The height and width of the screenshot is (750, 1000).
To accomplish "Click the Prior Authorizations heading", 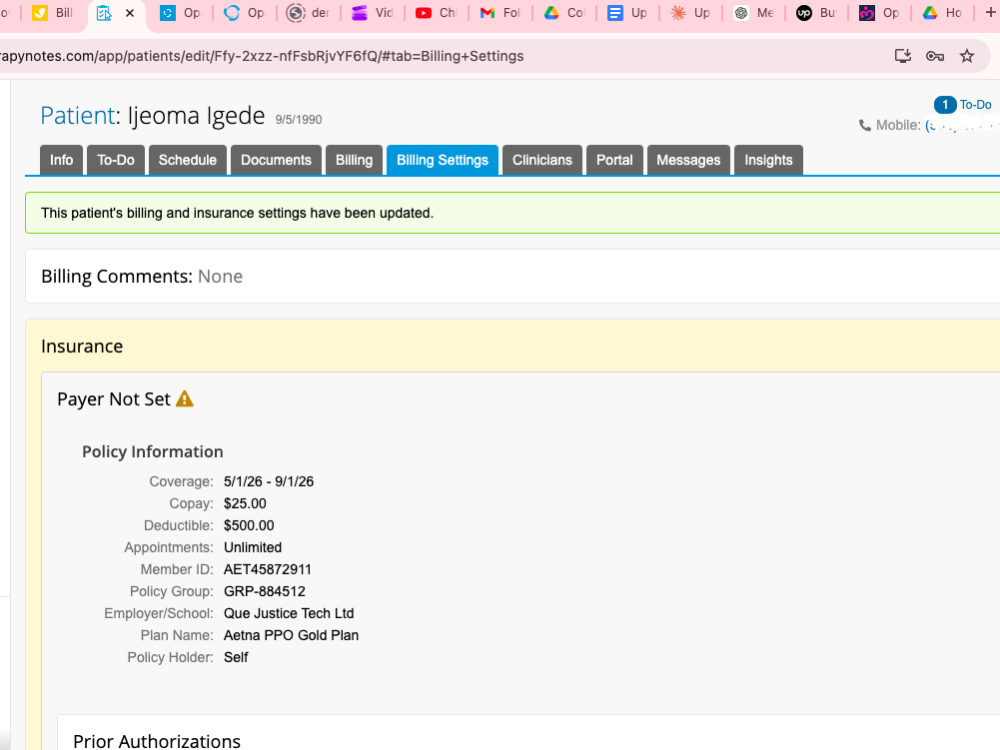I will [x=157, y=741].
